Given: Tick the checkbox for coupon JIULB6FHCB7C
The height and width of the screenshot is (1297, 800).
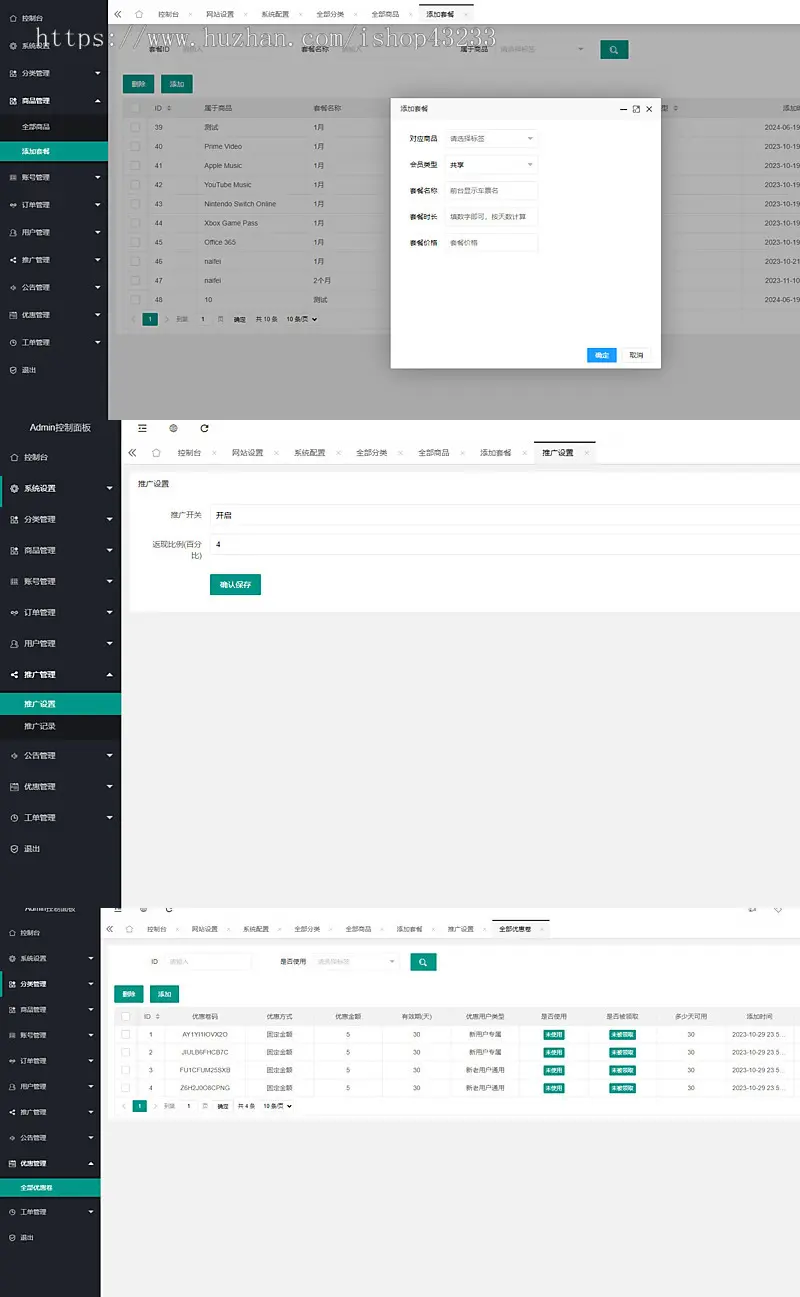Looking at the screenshot, I should [126, 1052].
